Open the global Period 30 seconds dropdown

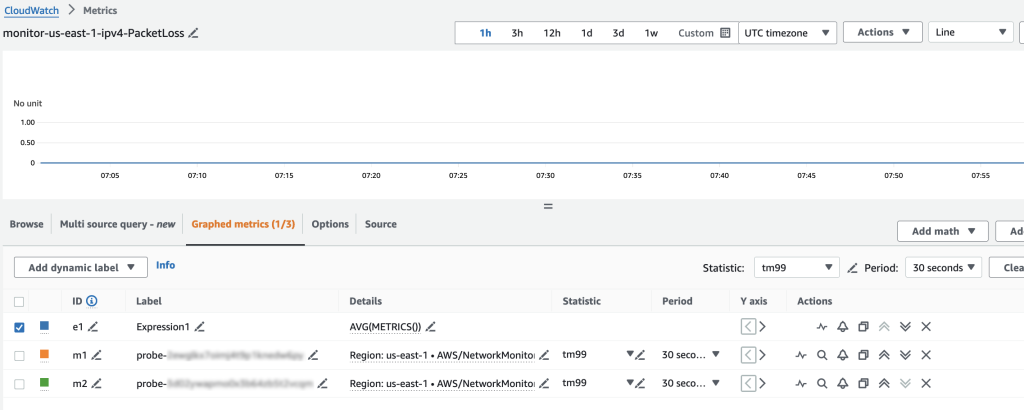click(943, 267)
